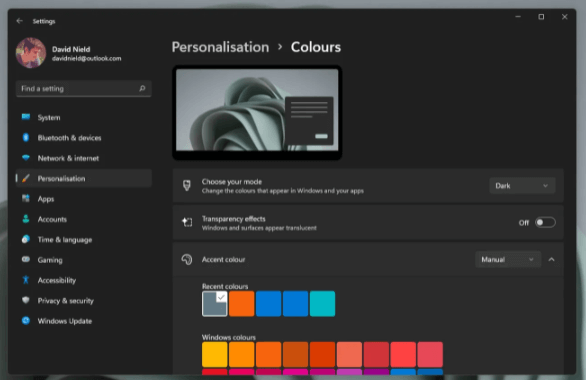Click the Personalisation paintbrush icon
This screenshot has height=380, width=586.
[x=26, y=178]
